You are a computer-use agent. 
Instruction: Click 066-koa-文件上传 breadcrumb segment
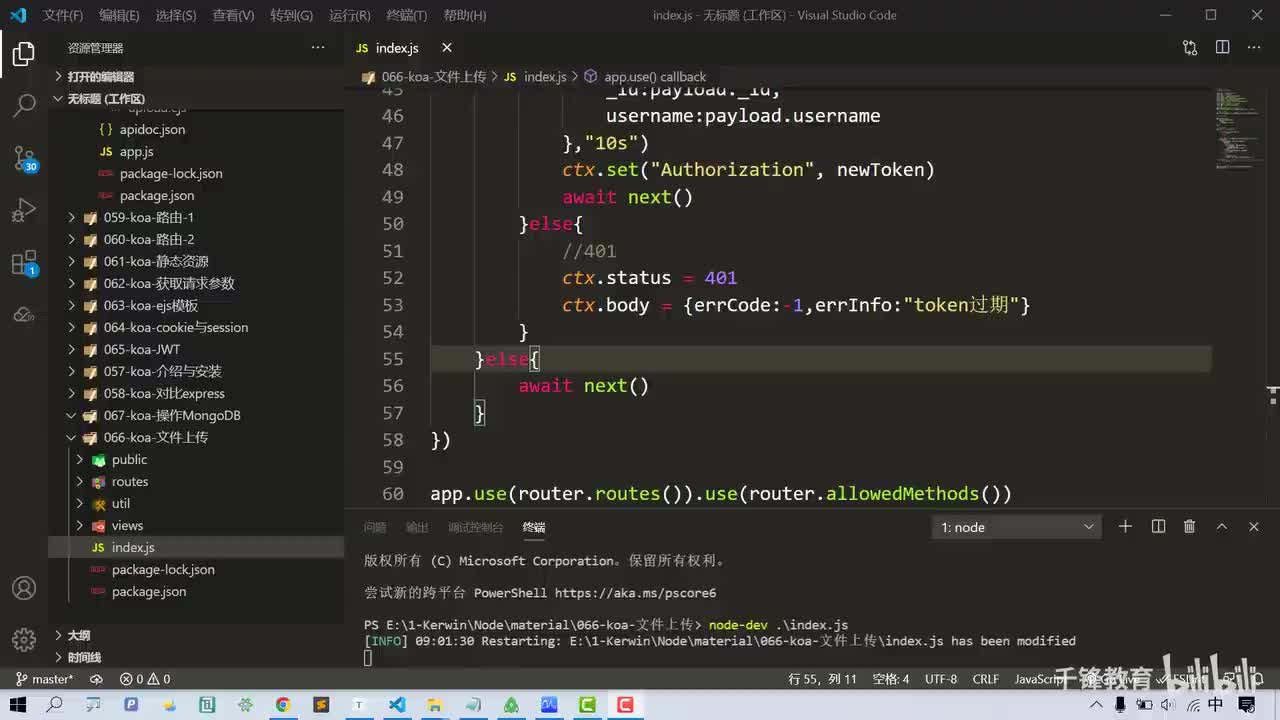coord(433,77)
